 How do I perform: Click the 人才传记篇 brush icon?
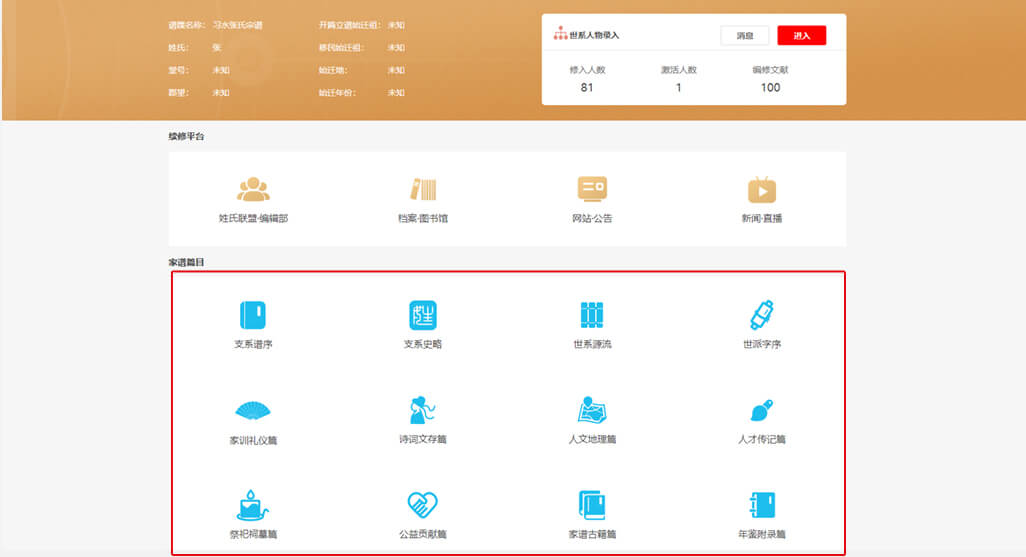pyautogui.click(x=762, y=410)
